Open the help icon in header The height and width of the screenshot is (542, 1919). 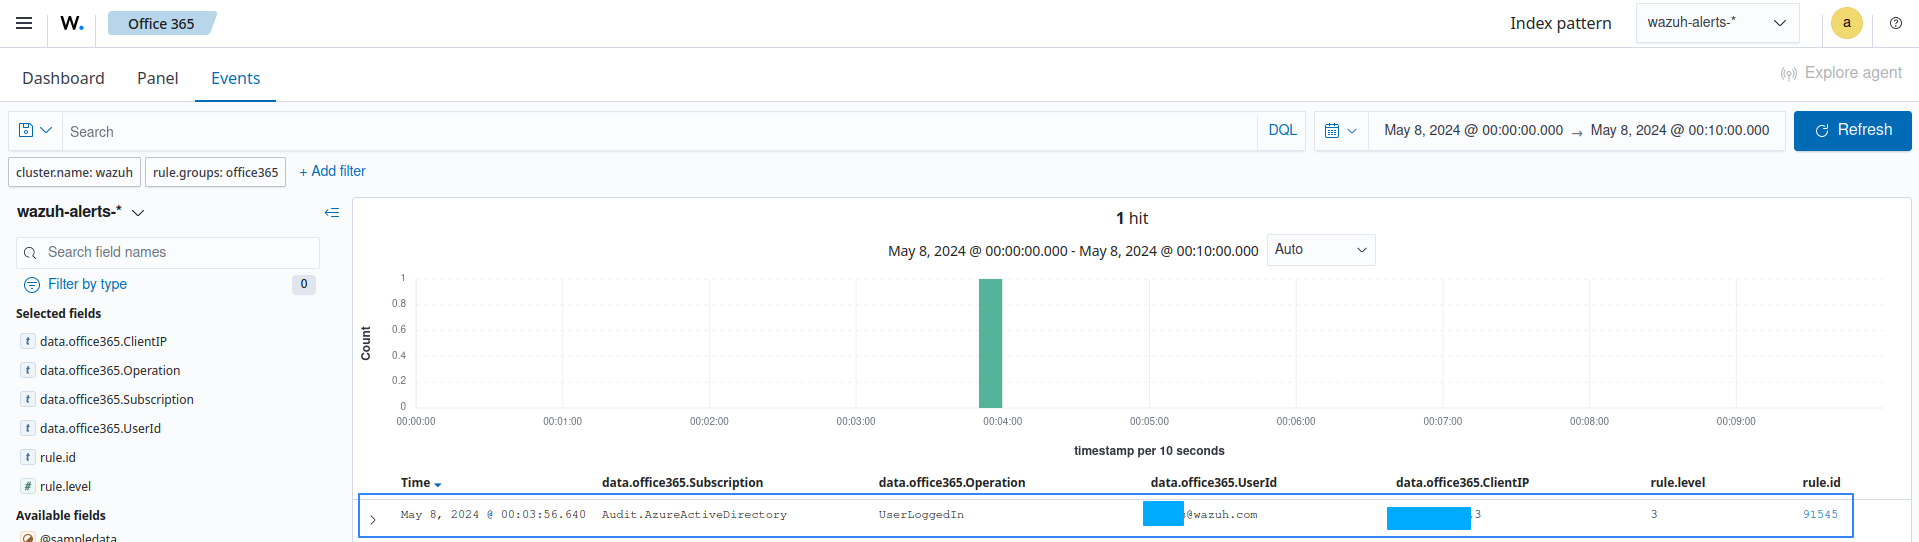pos(1895,23)
